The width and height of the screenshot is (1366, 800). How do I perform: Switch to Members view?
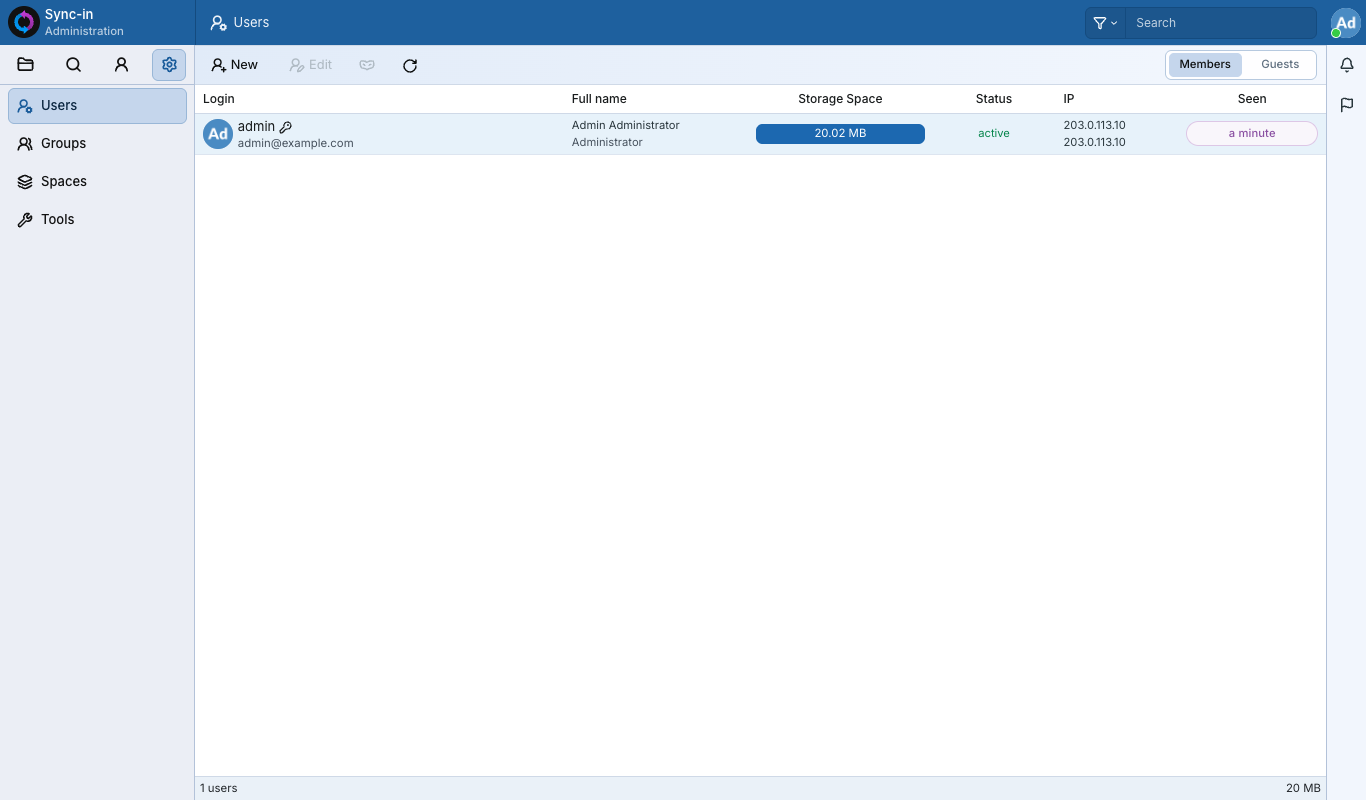click(1205, 65)
